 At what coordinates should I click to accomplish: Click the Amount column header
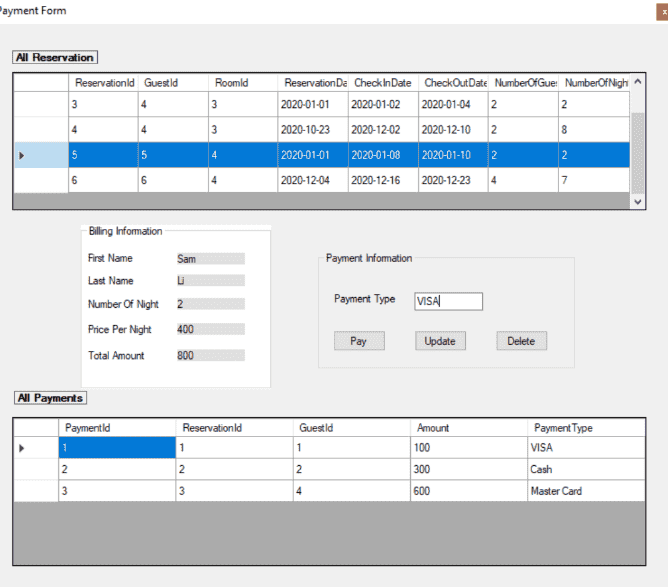[469, 428]
